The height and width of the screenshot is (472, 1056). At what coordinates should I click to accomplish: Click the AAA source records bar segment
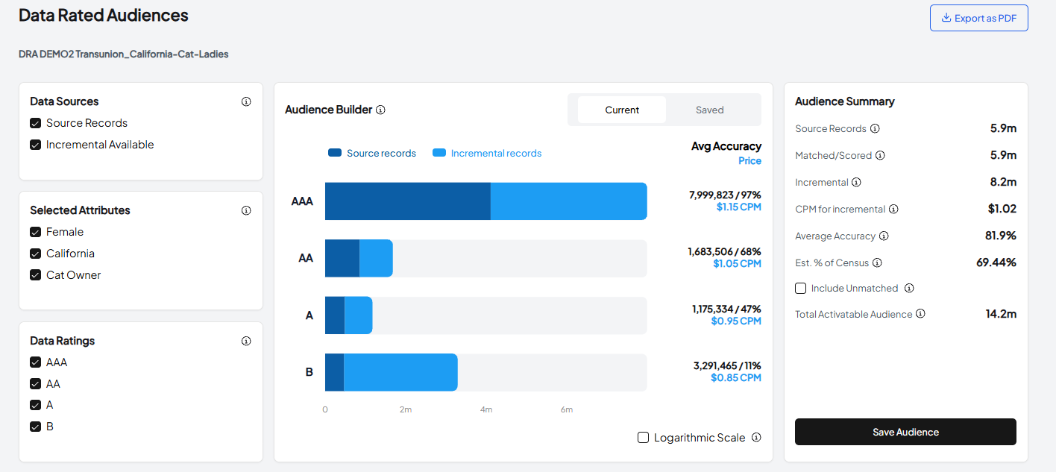click(407, 201)
